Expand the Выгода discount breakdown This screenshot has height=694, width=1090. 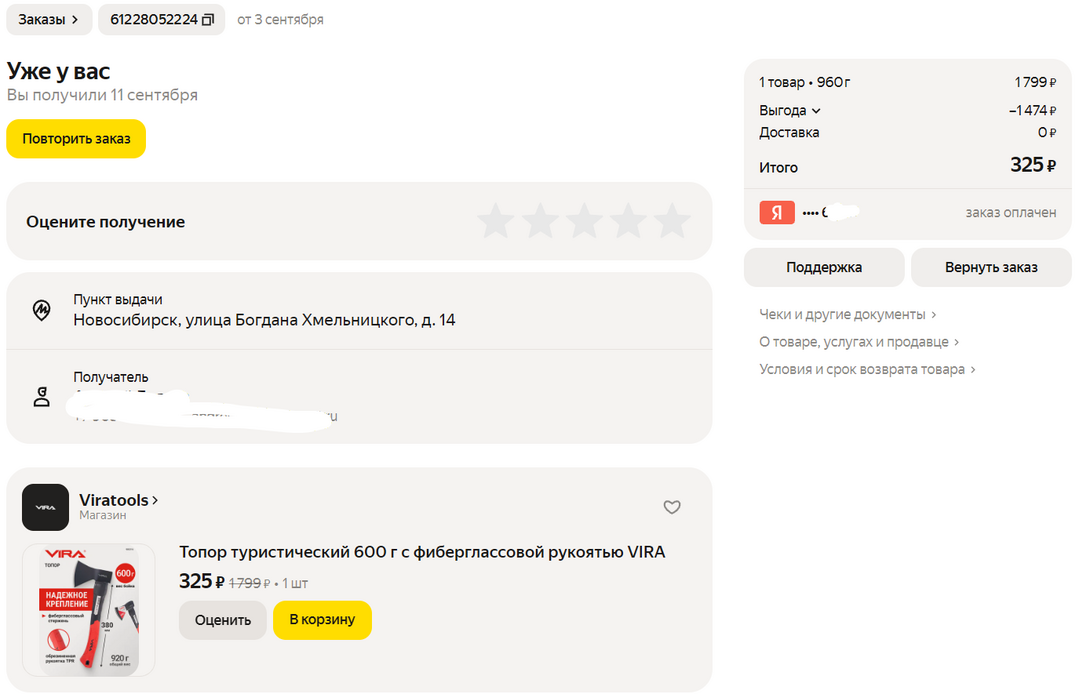[x=790, y=111]
